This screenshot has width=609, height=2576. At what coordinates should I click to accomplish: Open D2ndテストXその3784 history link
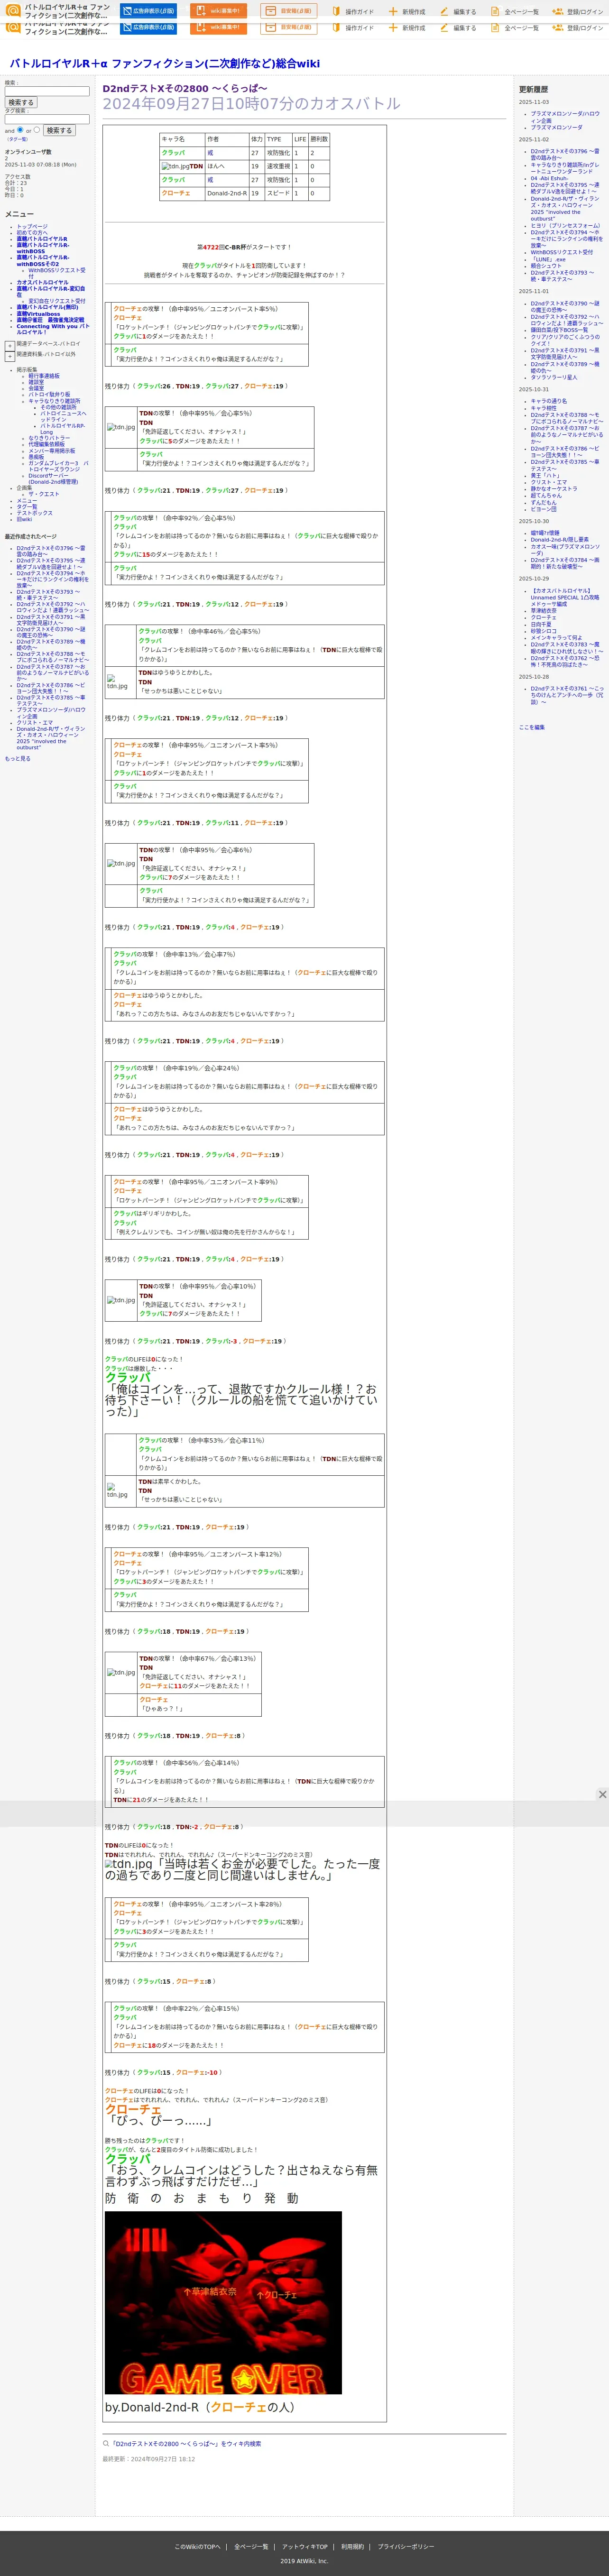point(565,563)
